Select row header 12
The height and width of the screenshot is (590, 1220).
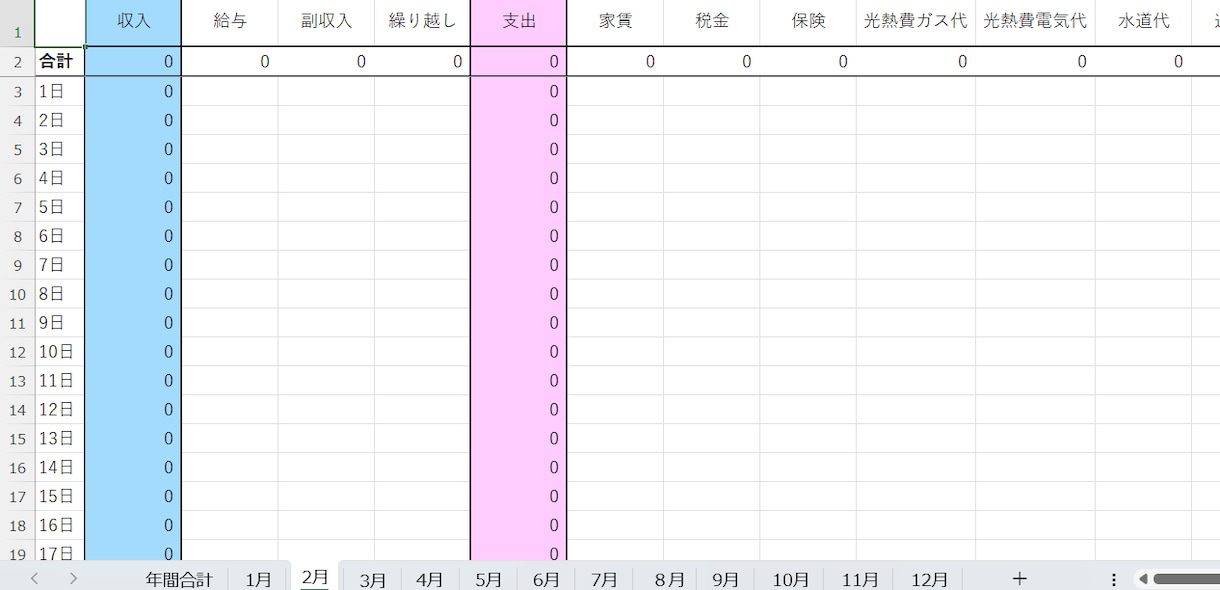17,352
